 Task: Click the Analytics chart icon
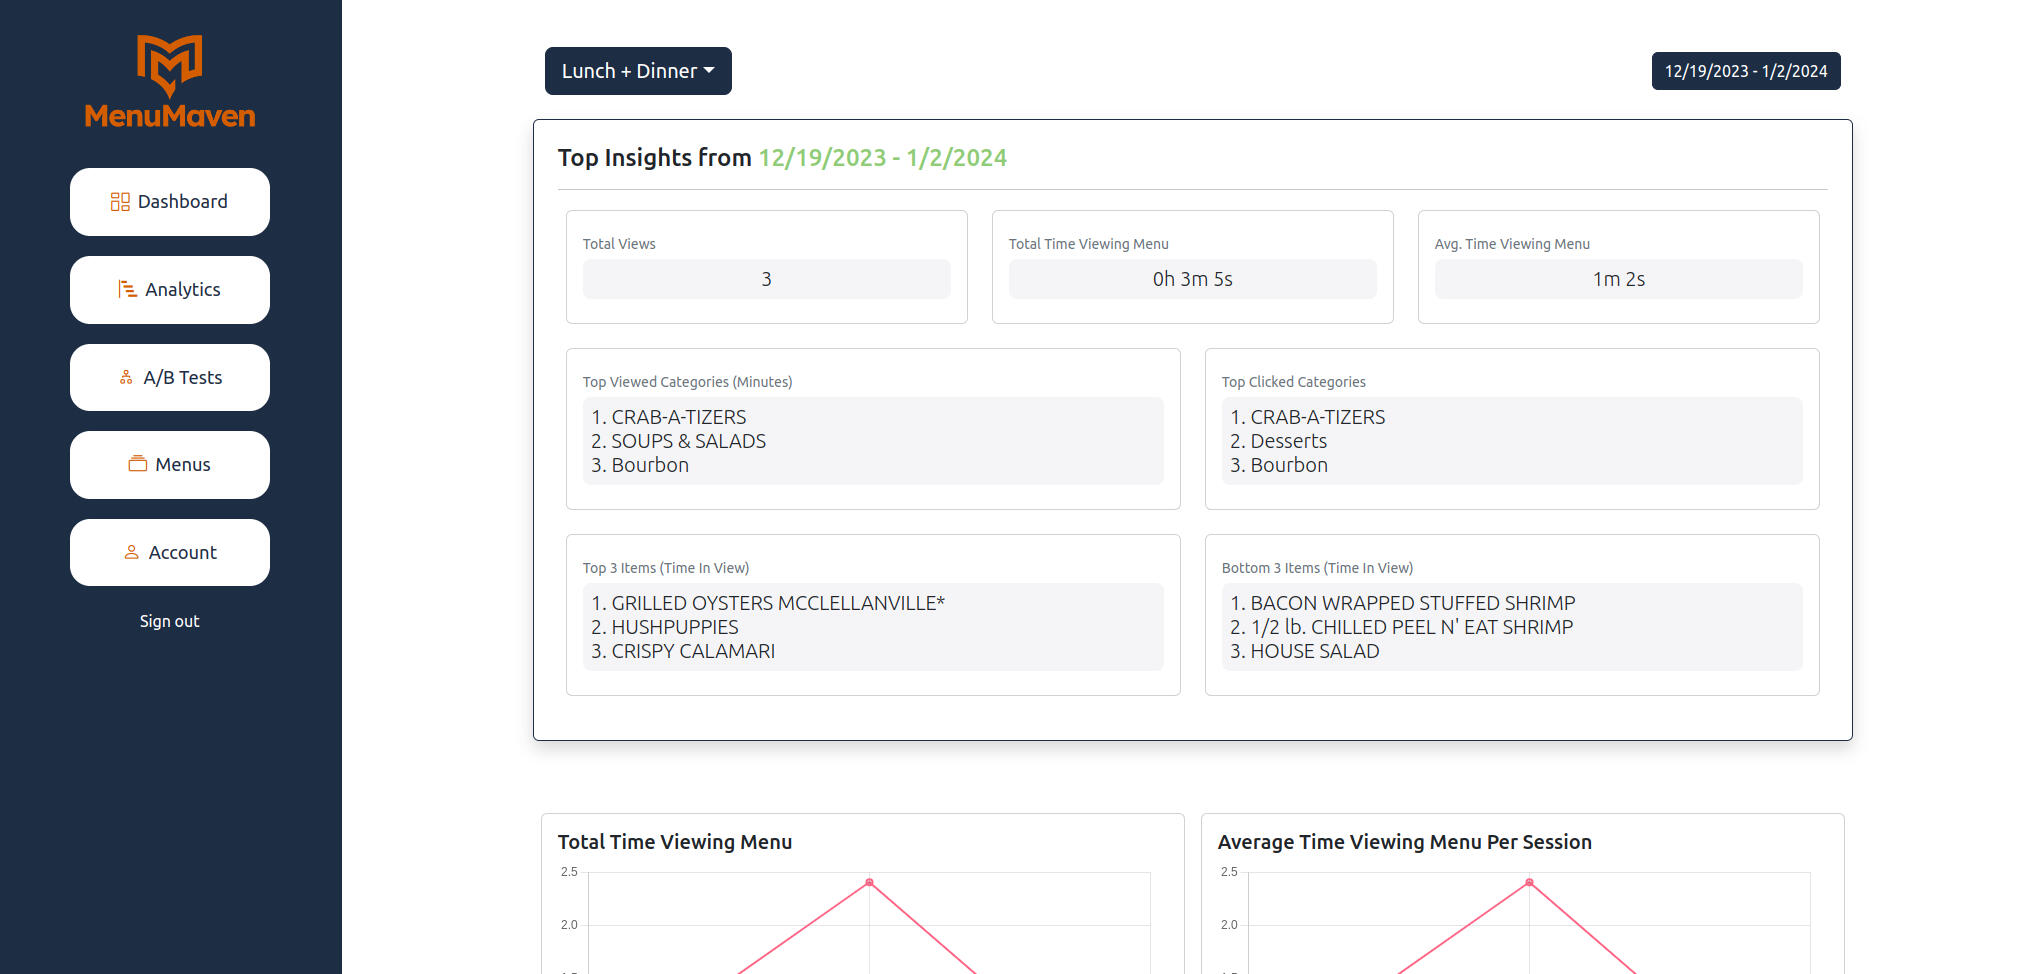[x=127, y=290]
